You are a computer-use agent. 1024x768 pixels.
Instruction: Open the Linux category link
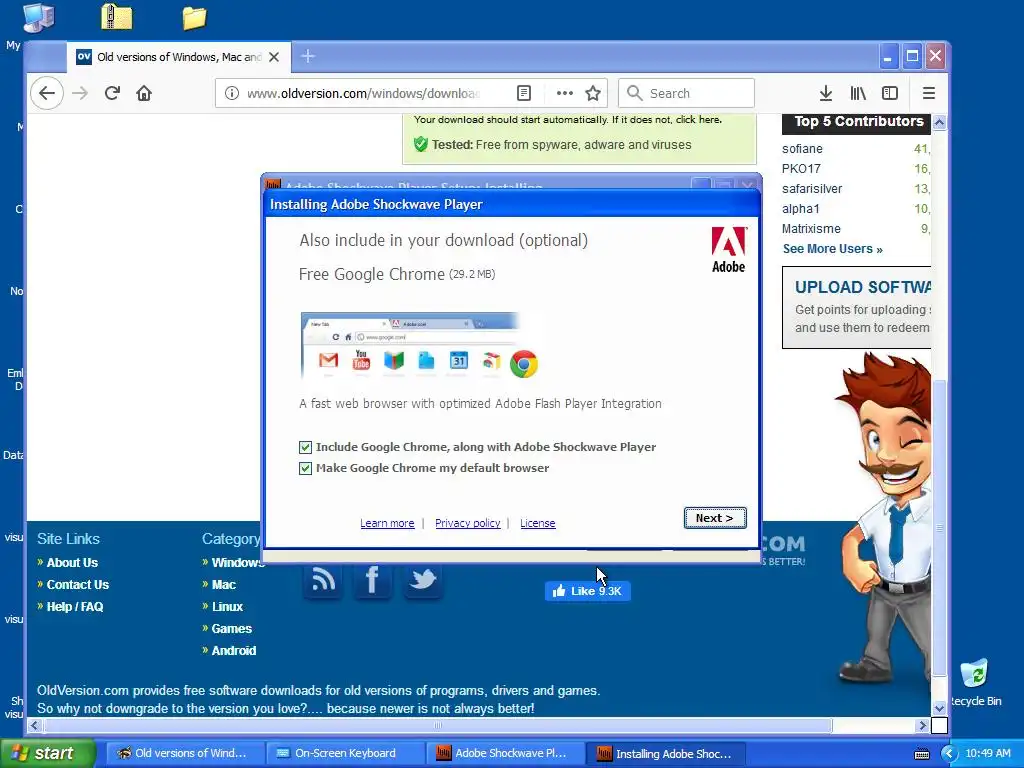pyautogui.click(x=227, y=607)
